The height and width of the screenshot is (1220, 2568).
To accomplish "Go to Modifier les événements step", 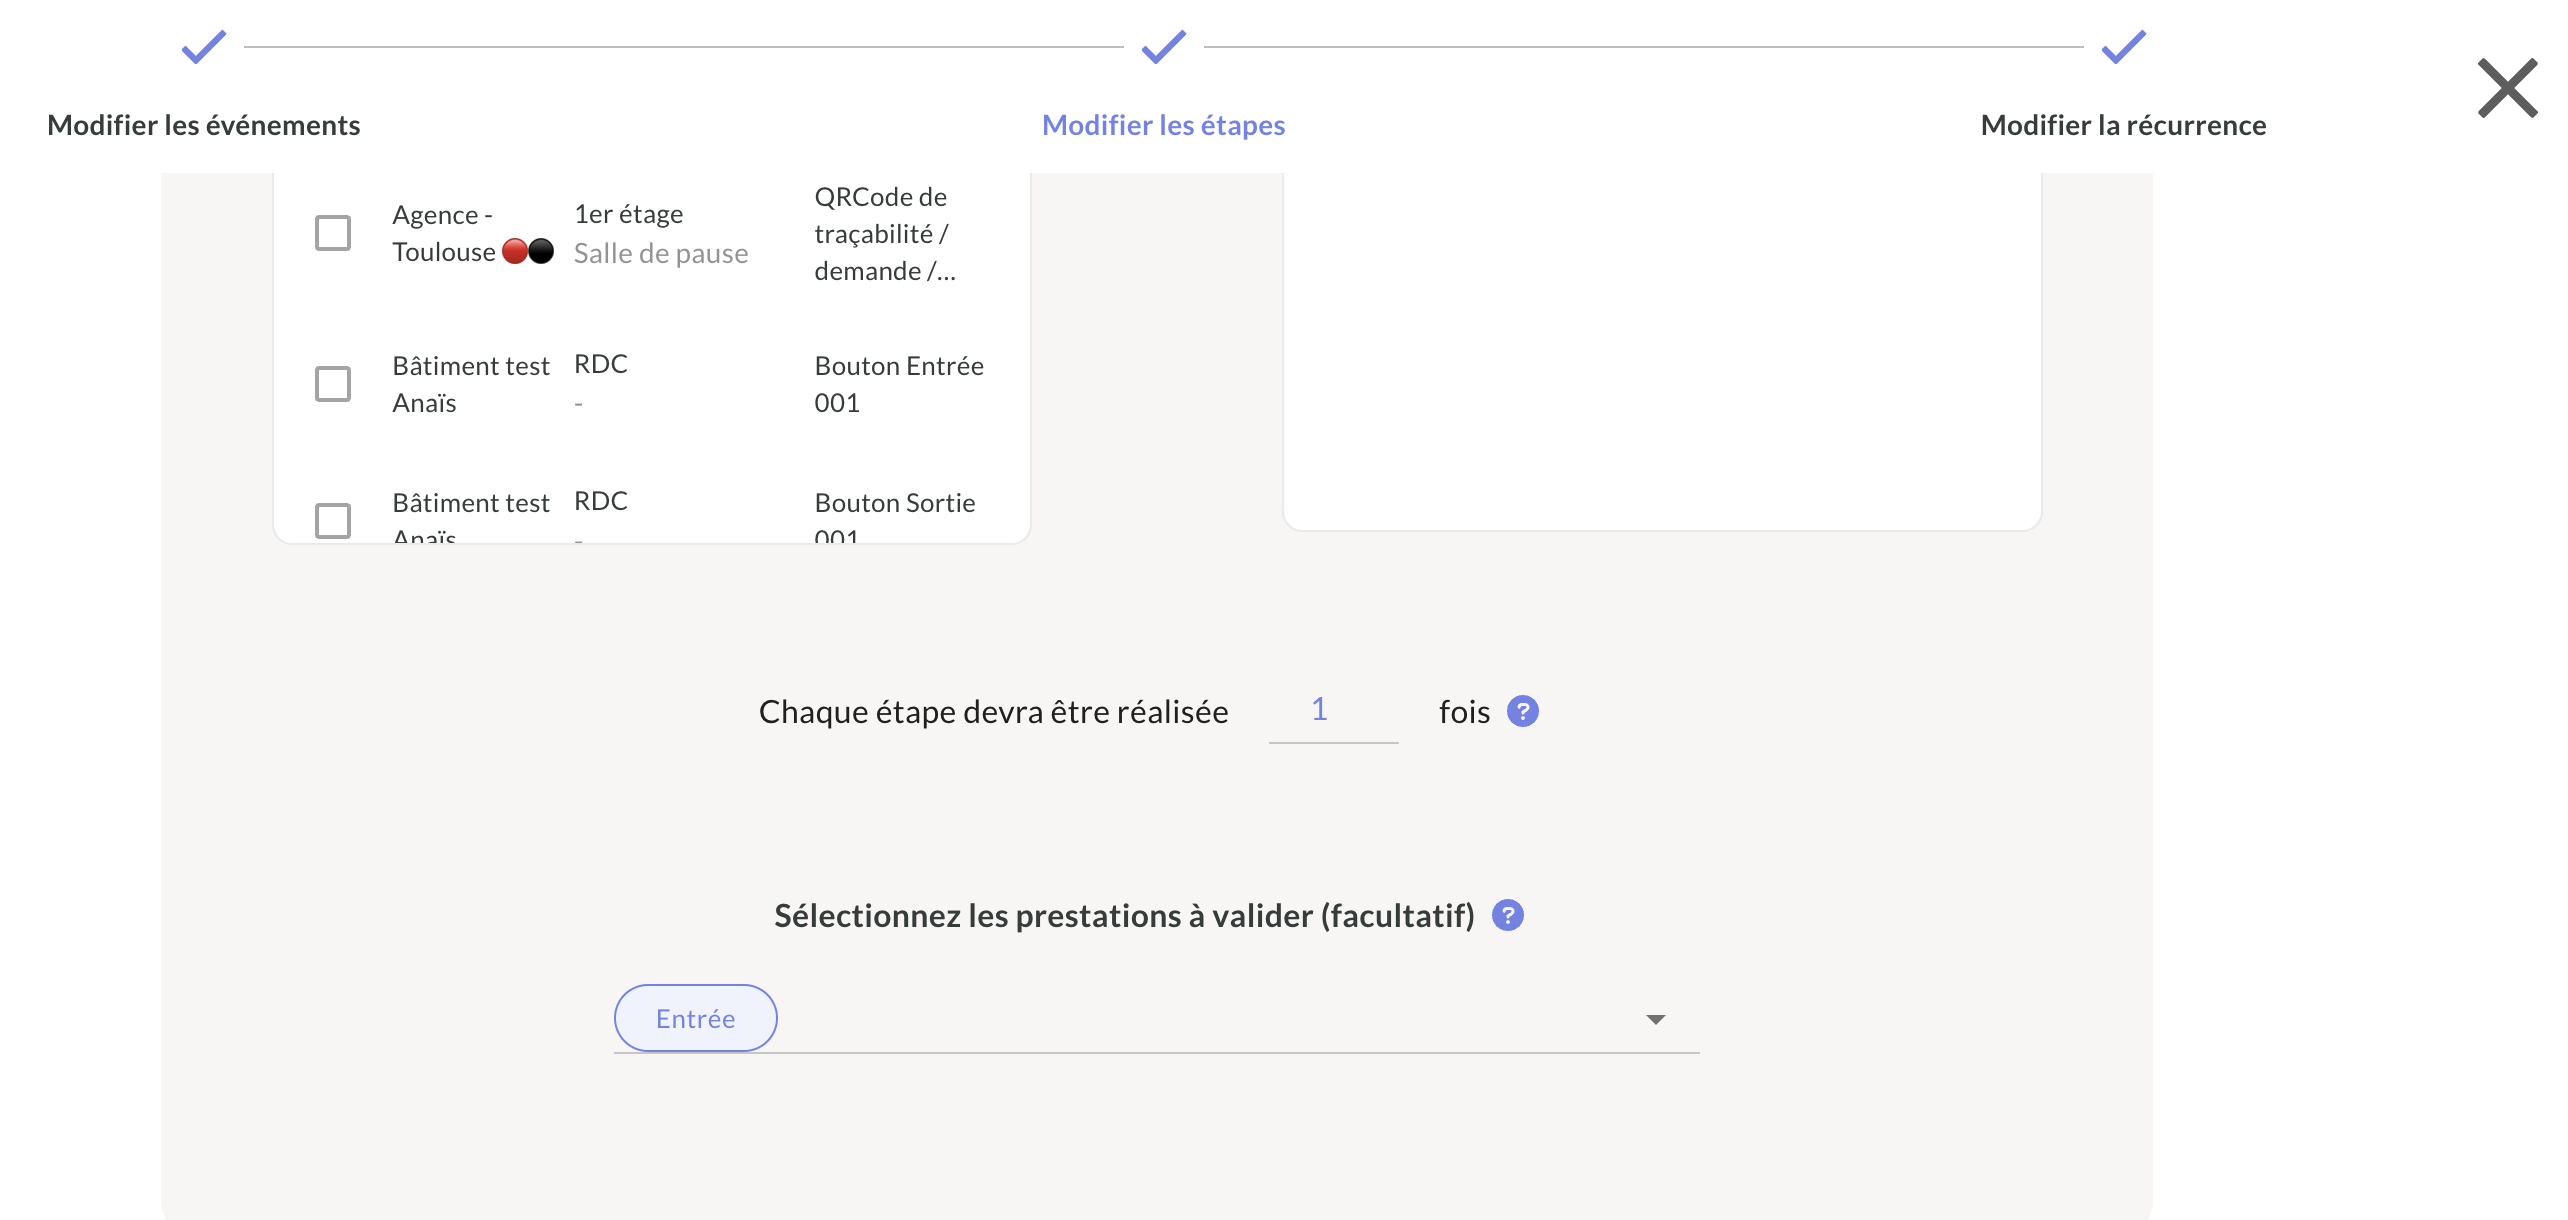I will tap(204, 125).
